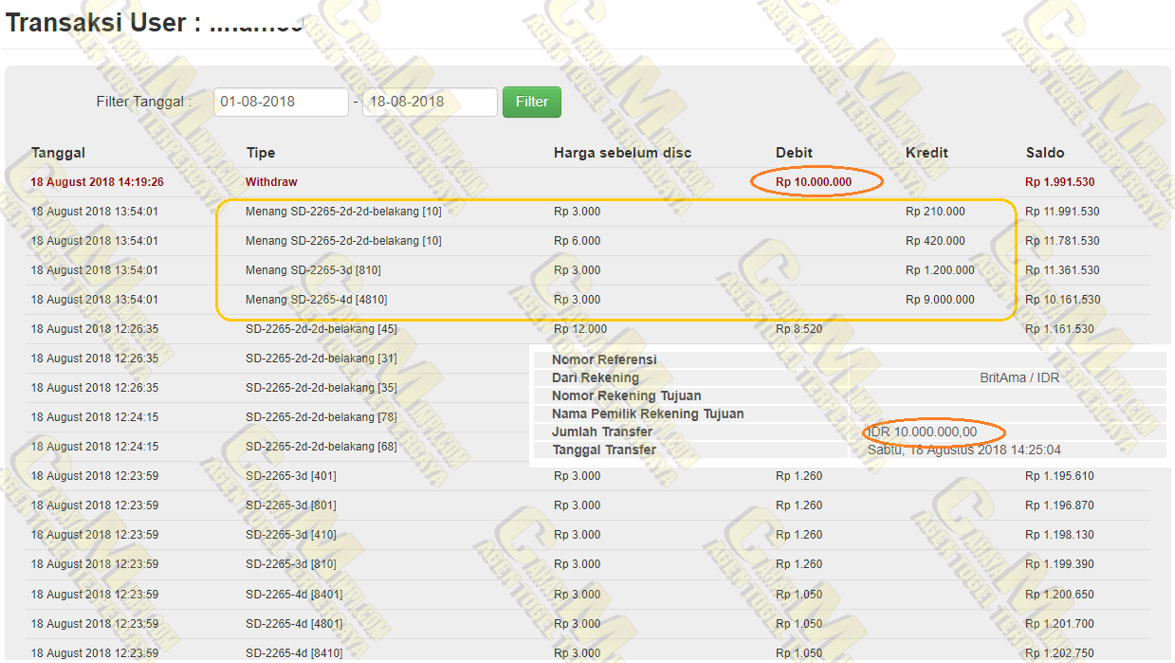Screen dimensions: 1175x663
Task: Click the green Filter button
Action: pos(531,102)
